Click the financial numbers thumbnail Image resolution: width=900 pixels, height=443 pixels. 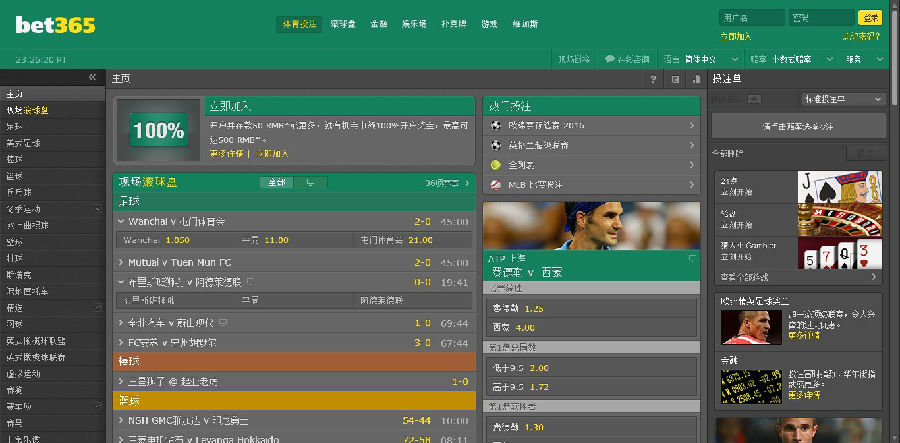click(751, 387)
